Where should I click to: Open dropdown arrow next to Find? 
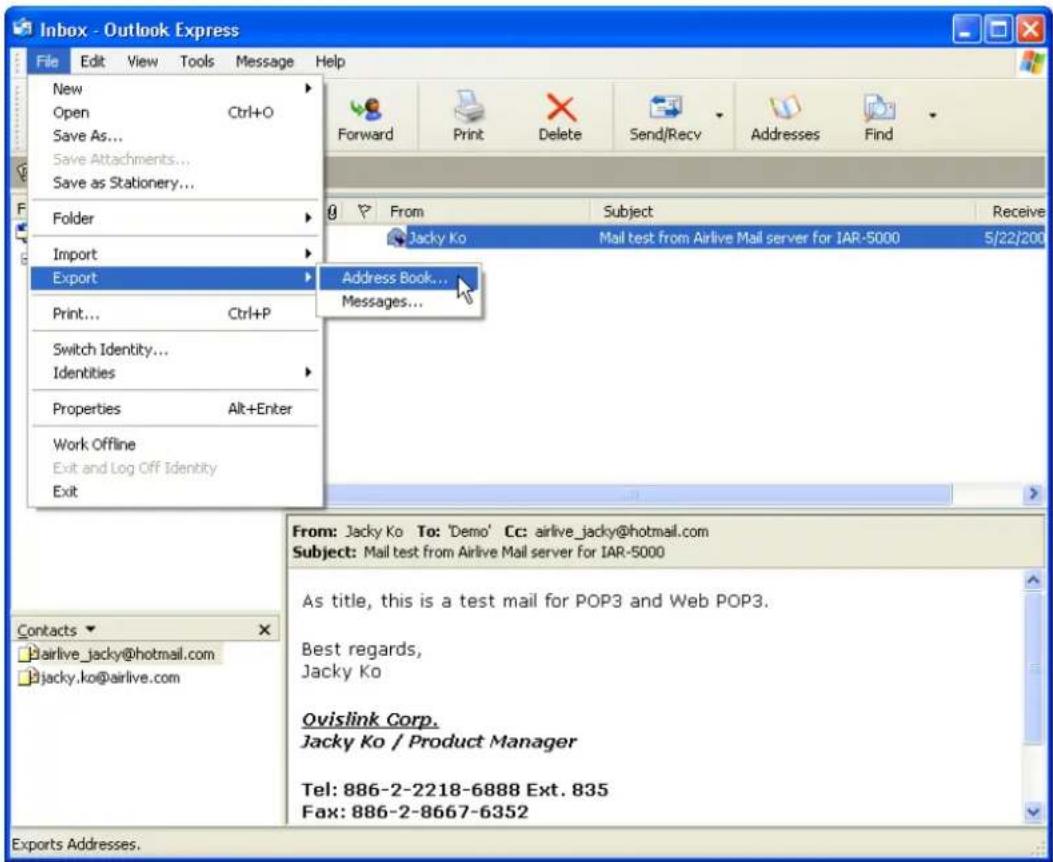pos(932,115)
